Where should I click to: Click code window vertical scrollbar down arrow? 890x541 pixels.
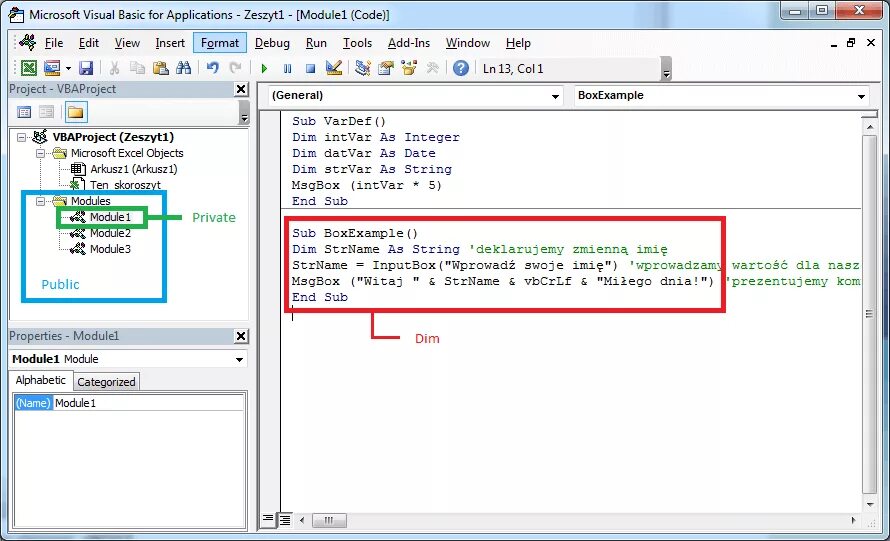870,504
